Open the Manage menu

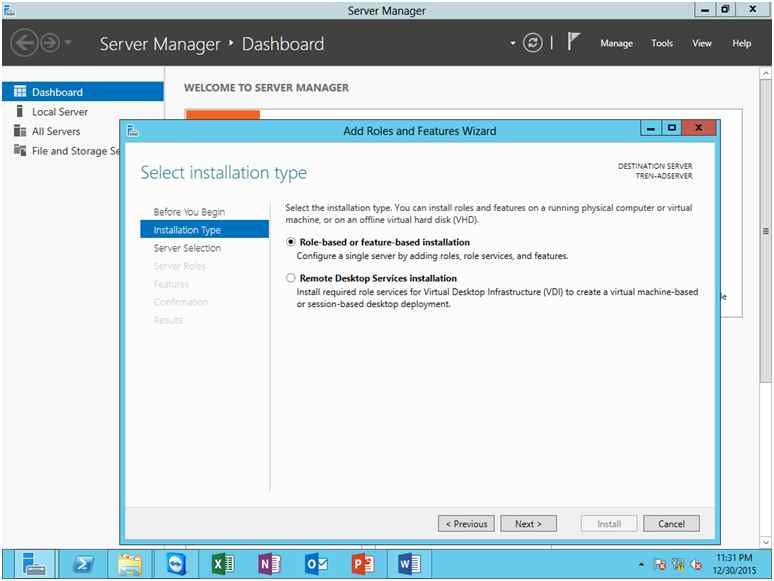[617, 43]
